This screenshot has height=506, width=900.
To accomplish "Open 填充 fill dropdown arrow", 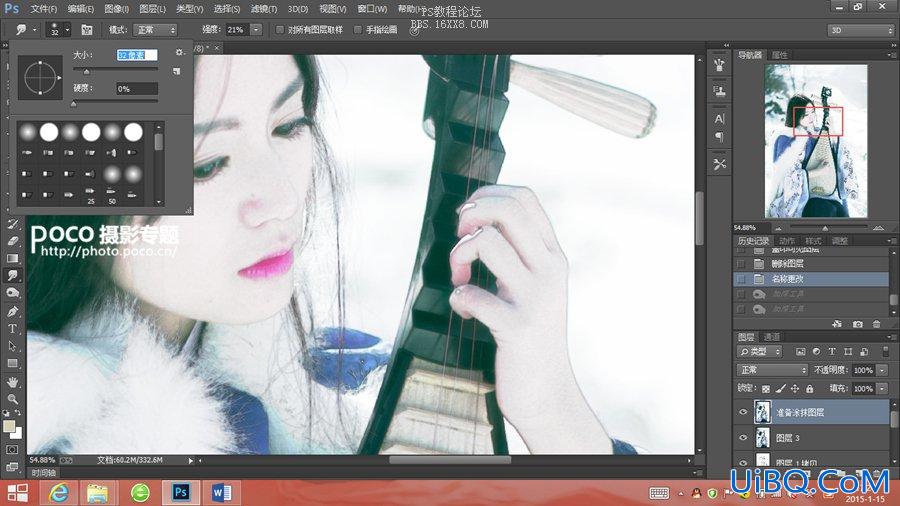I will pos(883,389).
